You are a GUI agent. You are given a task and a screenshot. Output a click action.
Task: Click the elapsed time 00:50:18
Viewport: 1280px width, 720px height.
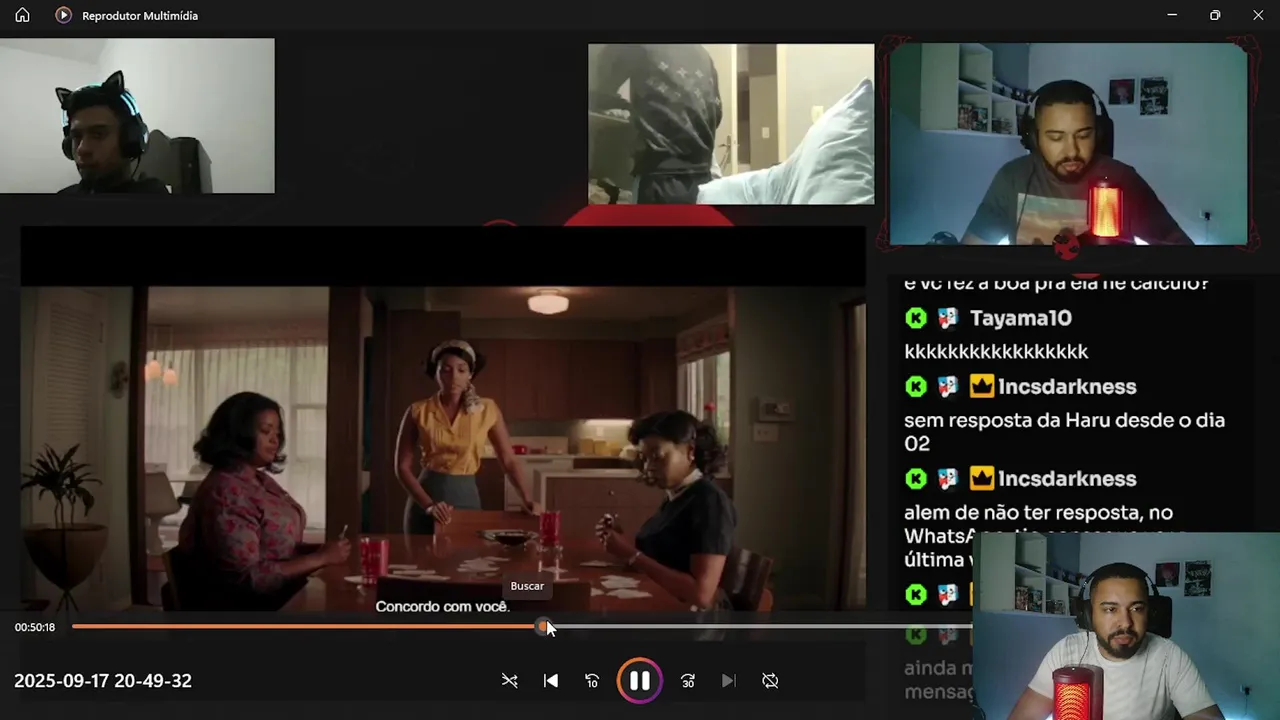pos(35,627)
